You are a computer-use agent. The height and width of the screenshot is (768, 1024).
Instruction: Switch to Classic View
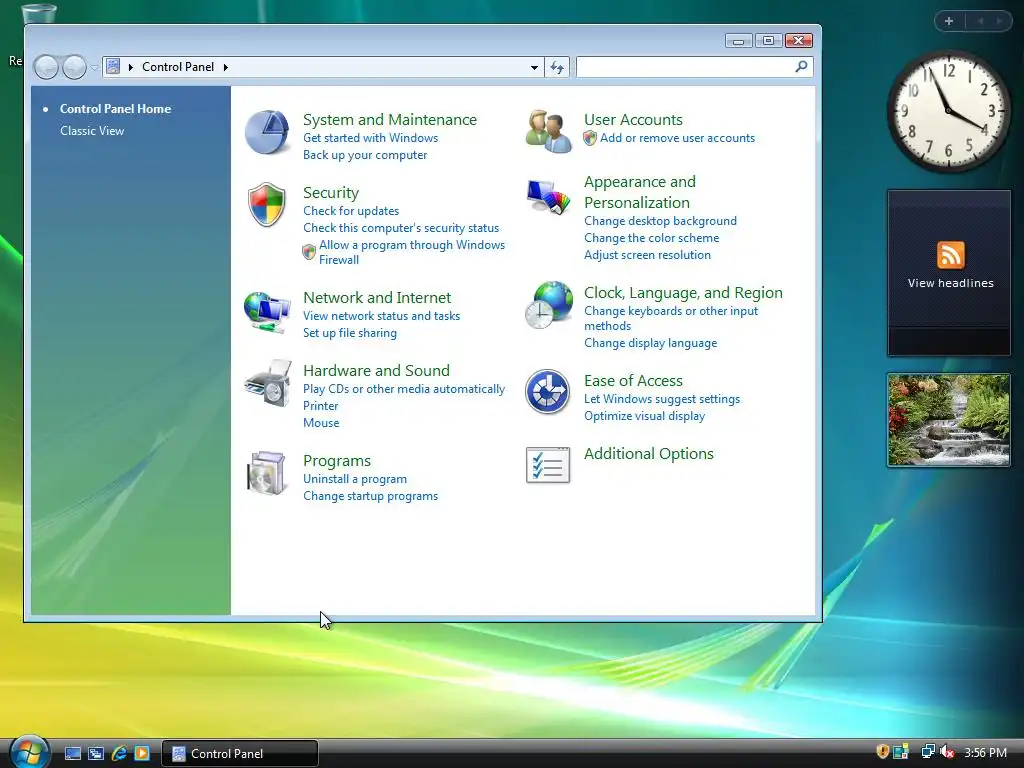tap(92, 131)
